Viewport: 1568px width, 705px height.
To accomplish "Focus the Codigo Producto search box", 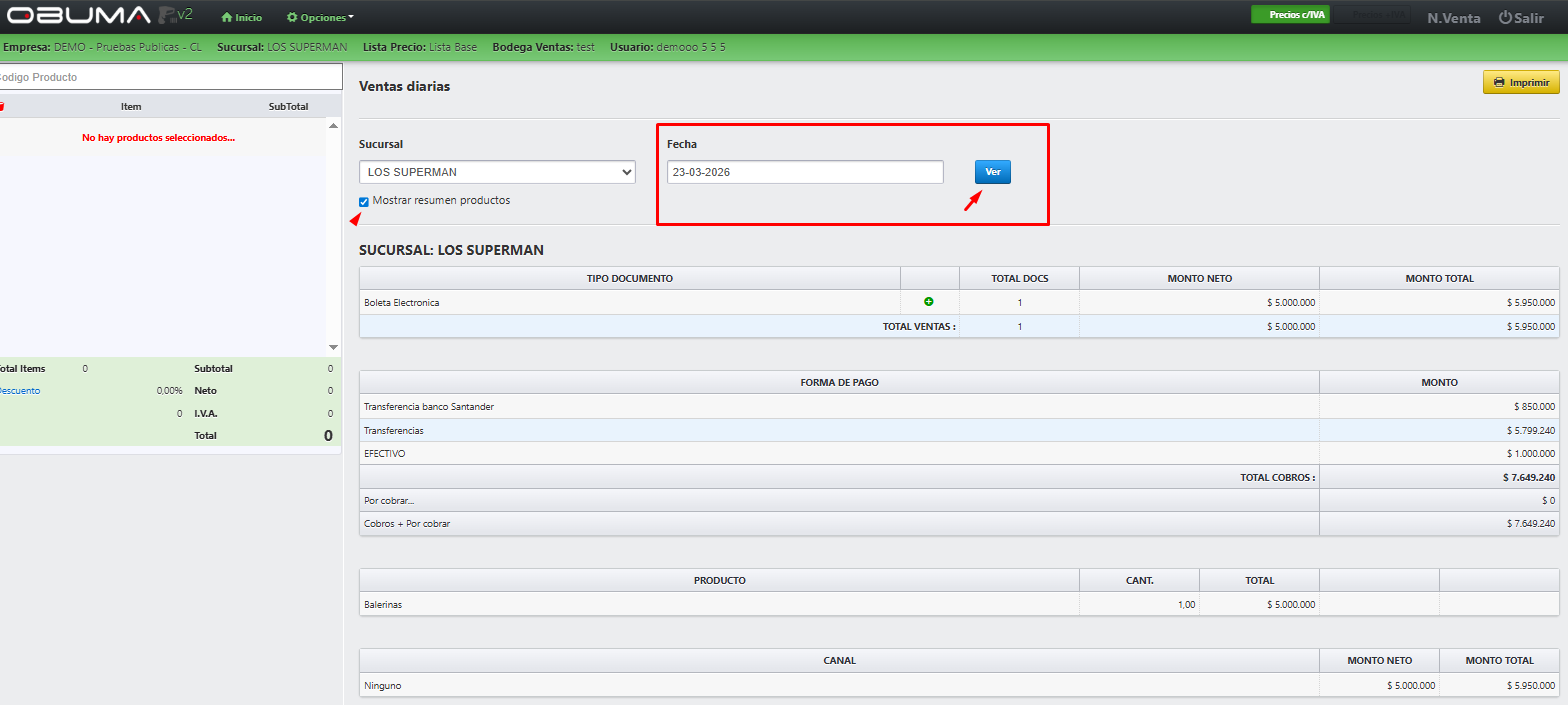I will click(170, 77).
